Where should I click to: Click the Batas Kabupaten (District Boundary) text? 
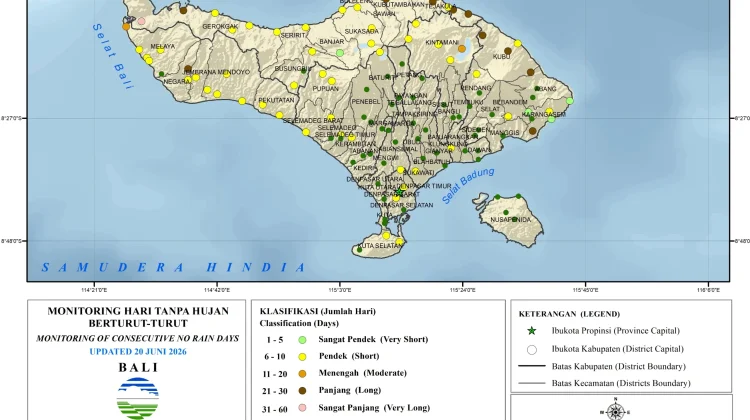tap(619, 367)
